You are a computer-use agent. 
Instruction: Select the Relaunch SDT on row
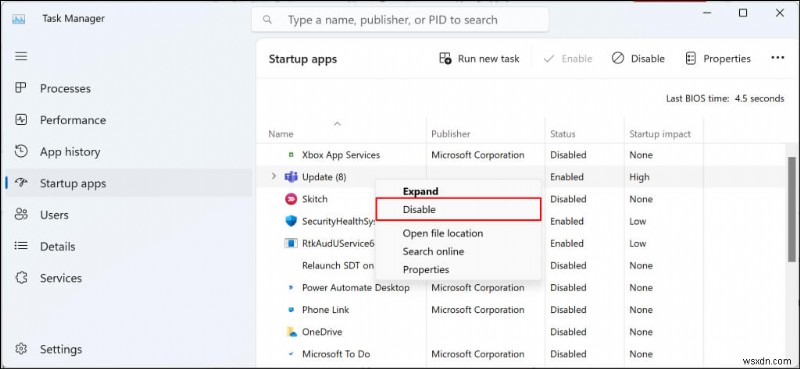click(338, 265)
